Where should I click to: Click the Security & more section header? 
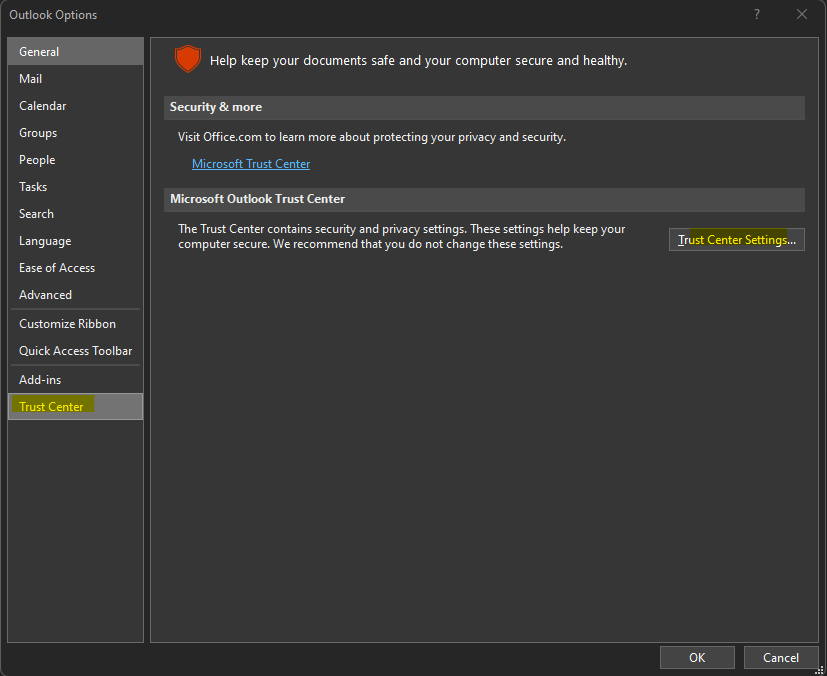click(484, 108)
